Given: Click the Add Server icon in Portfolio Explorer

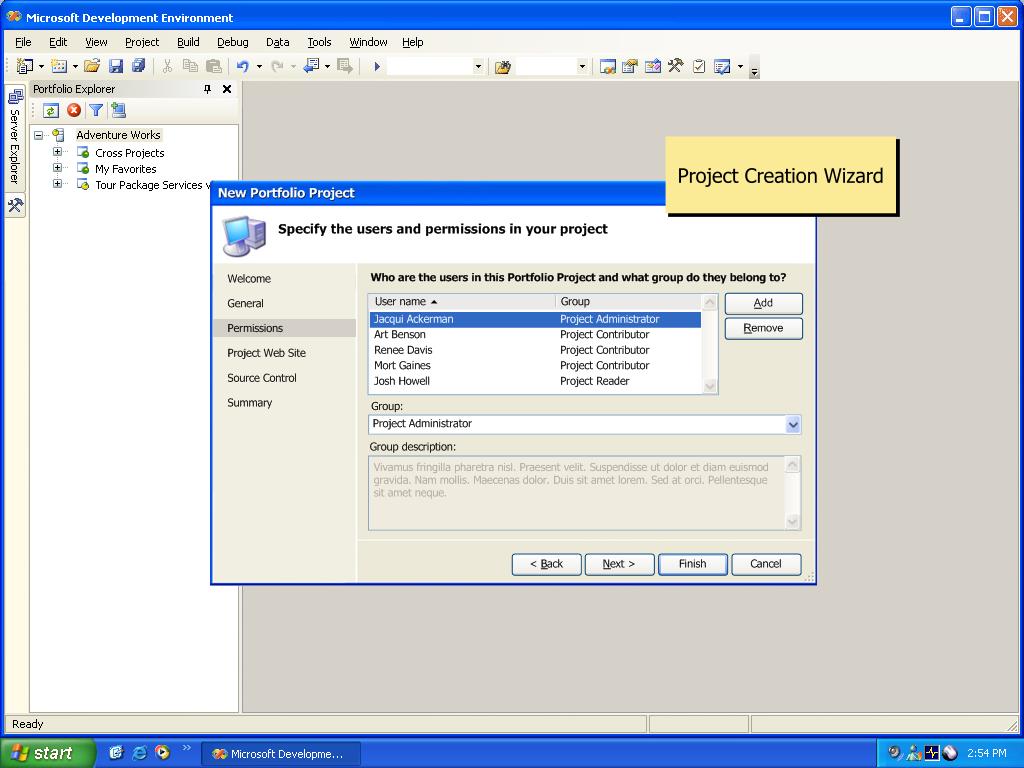Looking at the screenshot, I should click(118, 110).
